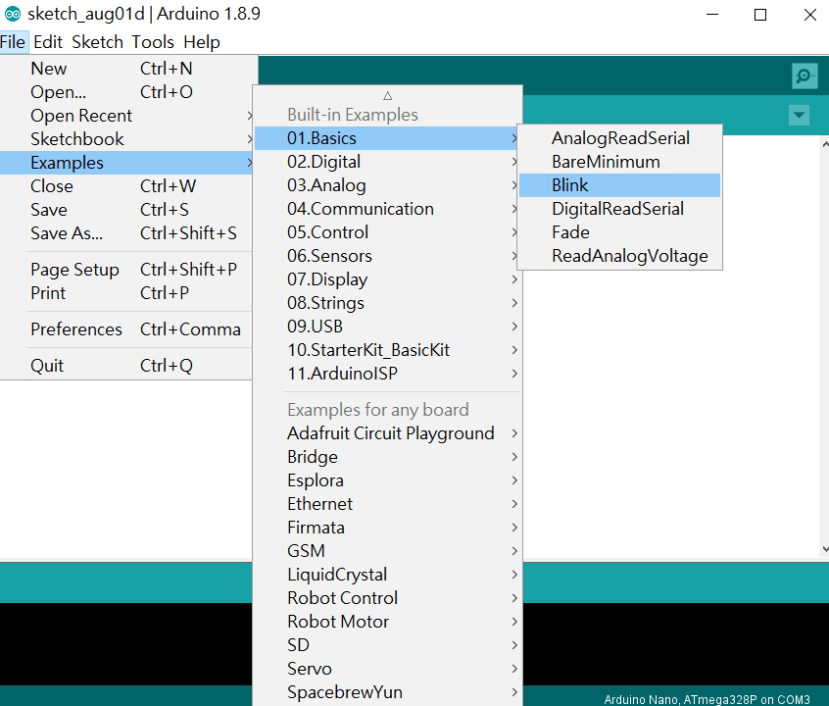Expand the Servo examples submenu
This screenshot has height=706, width=829.
point(387,668)
